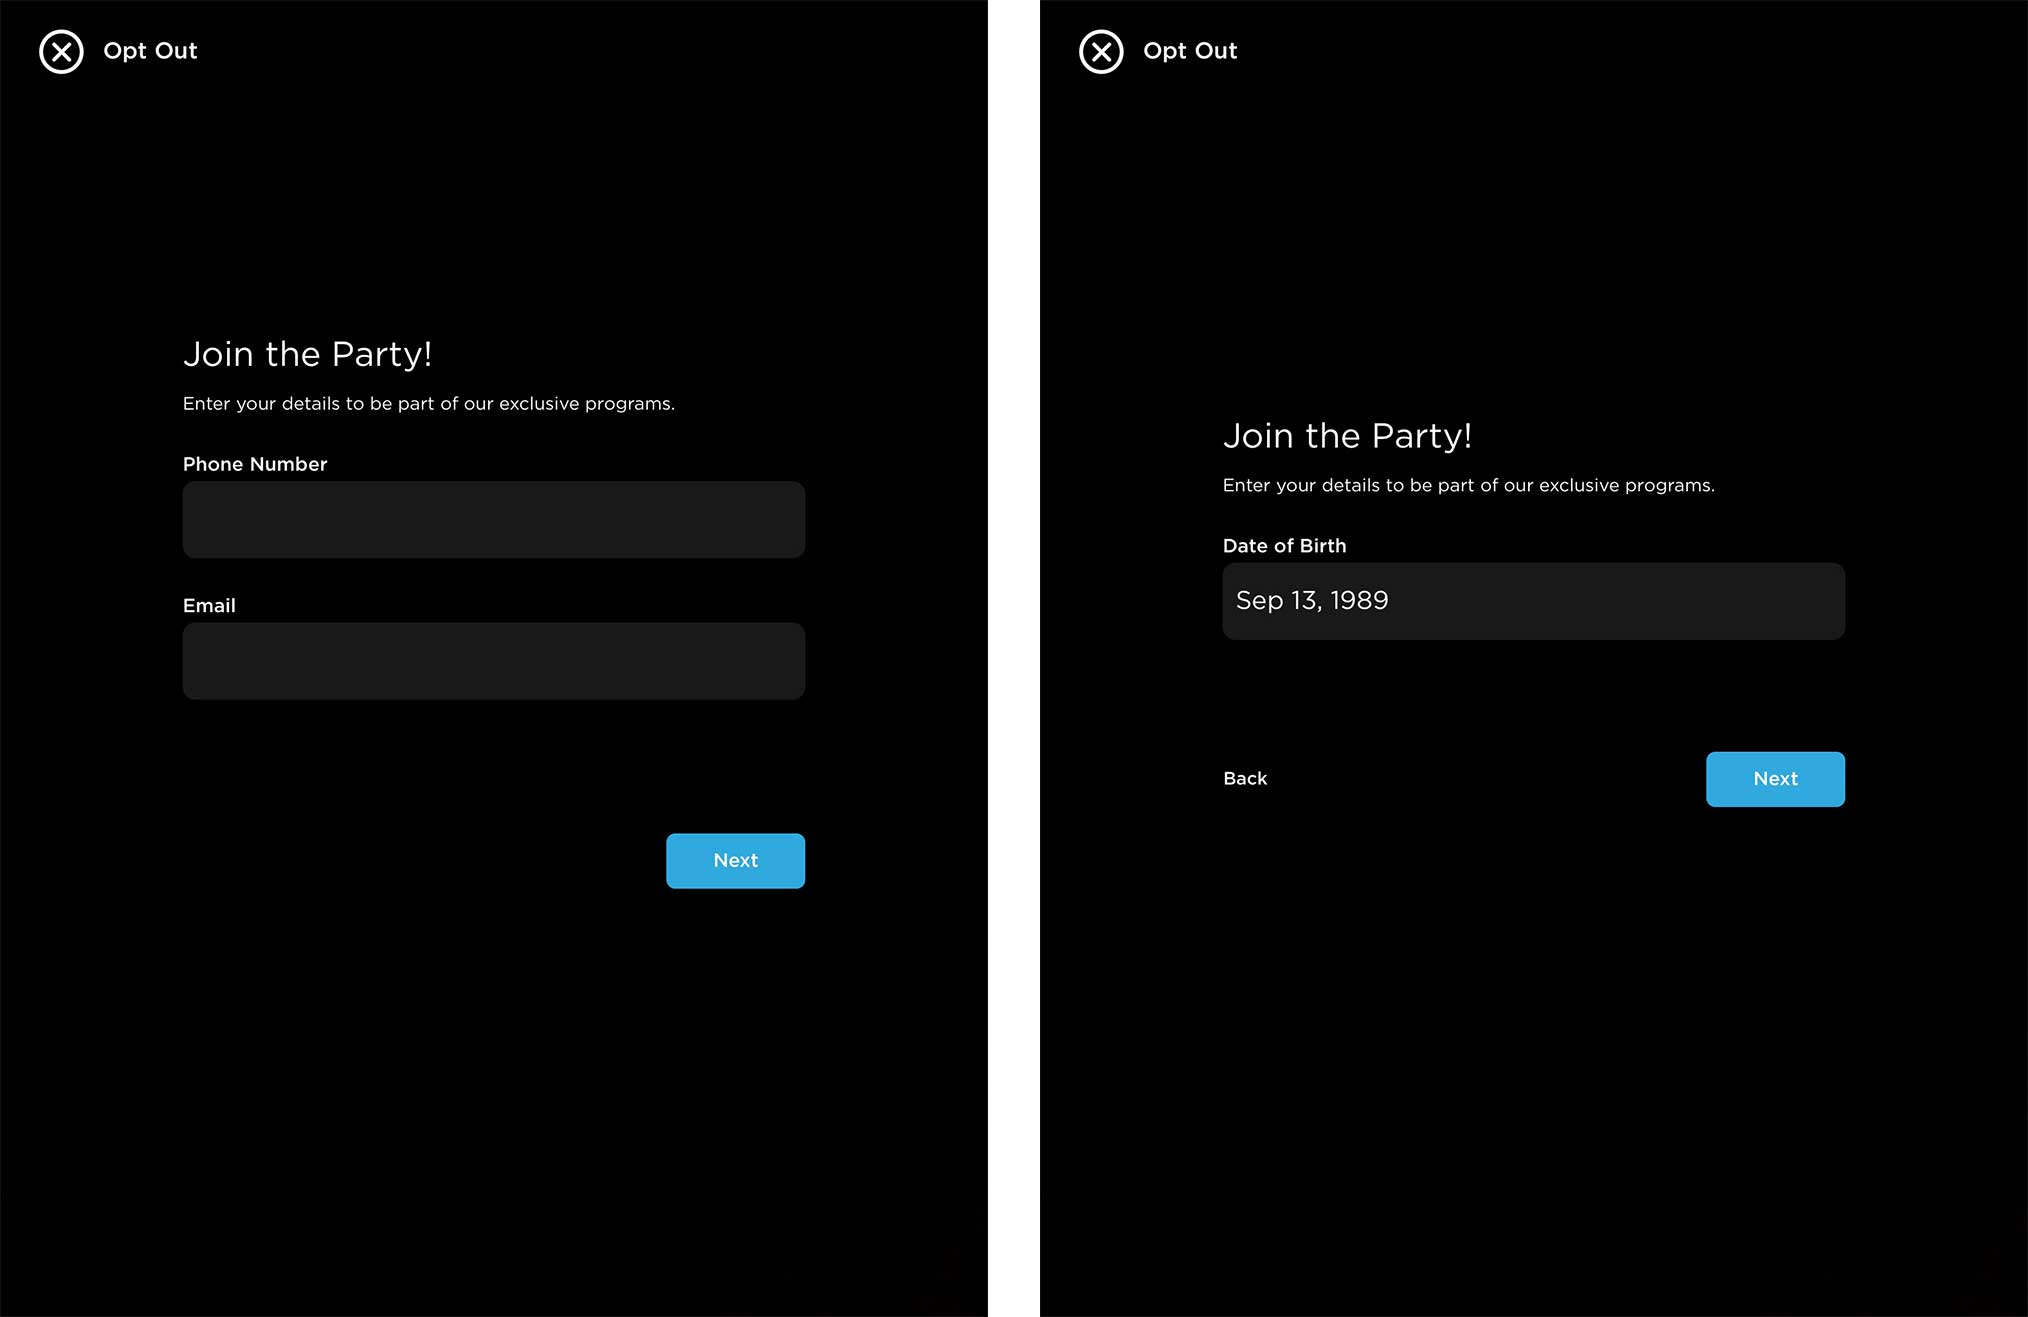Select the Sep 13, 1989 date value
Viewport: 2028px width, 1317px height.
tap(1312, 600)
